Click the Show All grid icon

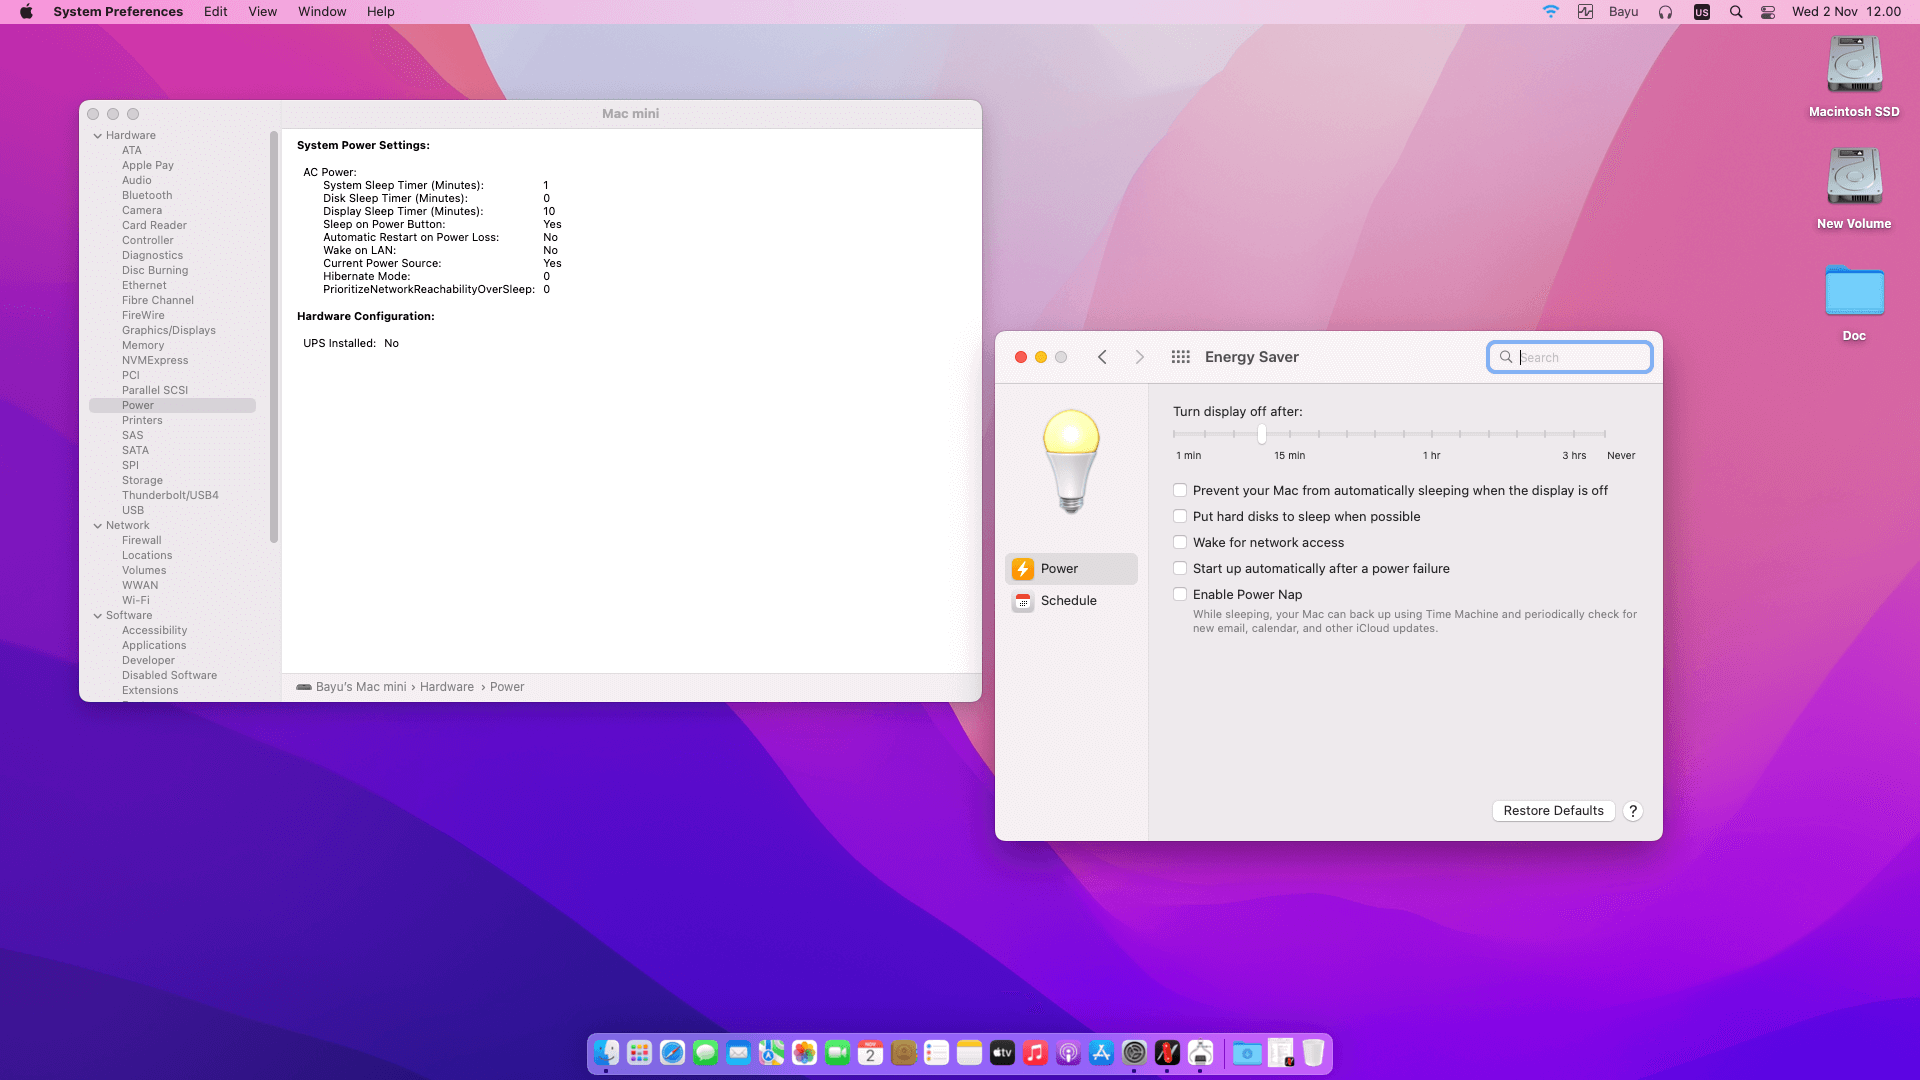pos(1180,357)
